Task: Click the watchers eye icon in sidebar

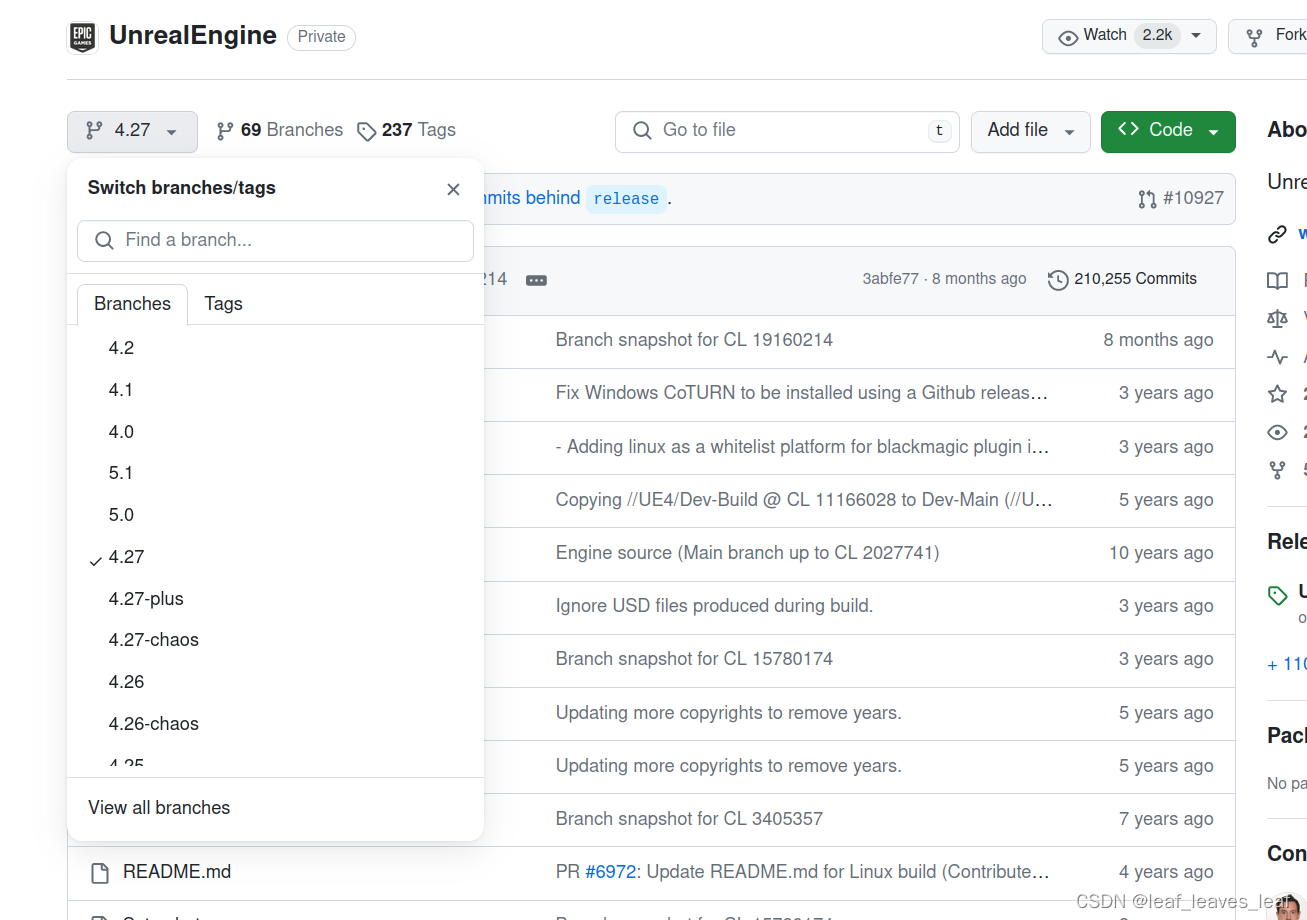Action: point(1277,432)
